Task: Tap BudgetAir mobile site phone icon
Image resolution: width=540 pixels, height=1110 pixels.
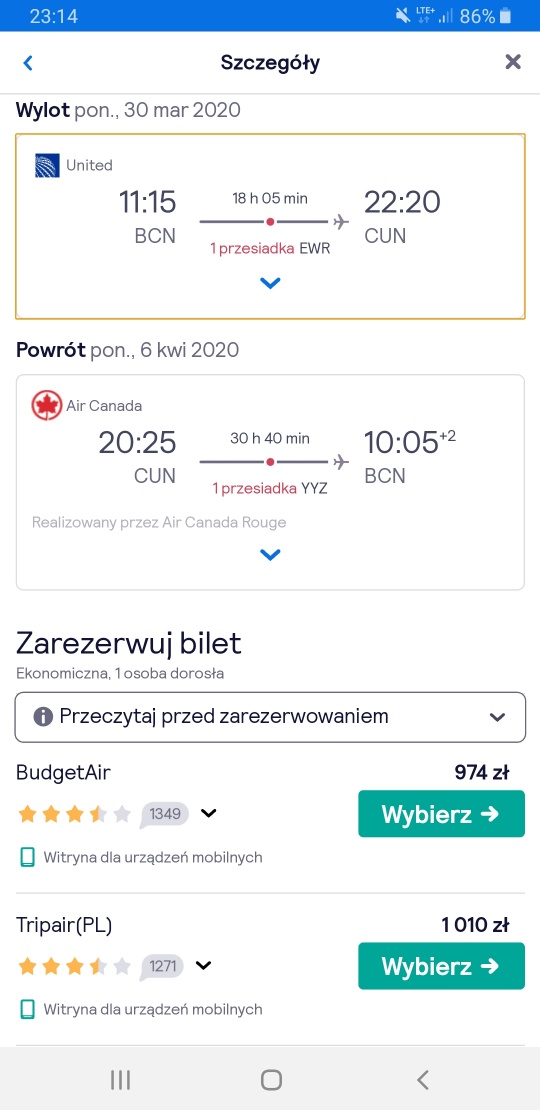Action: [28, 858]
